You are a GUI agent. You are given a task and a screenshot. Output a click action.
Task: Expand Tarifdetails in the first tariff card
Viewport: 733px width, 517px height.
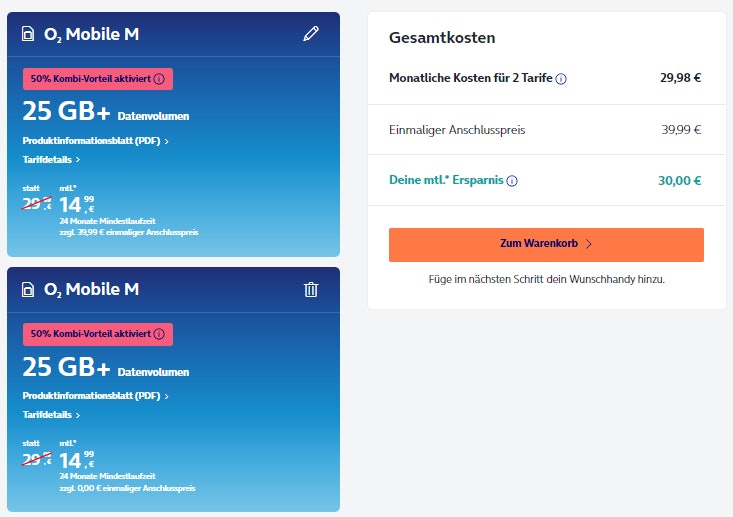pyautogui.click(x=51, y=159)
